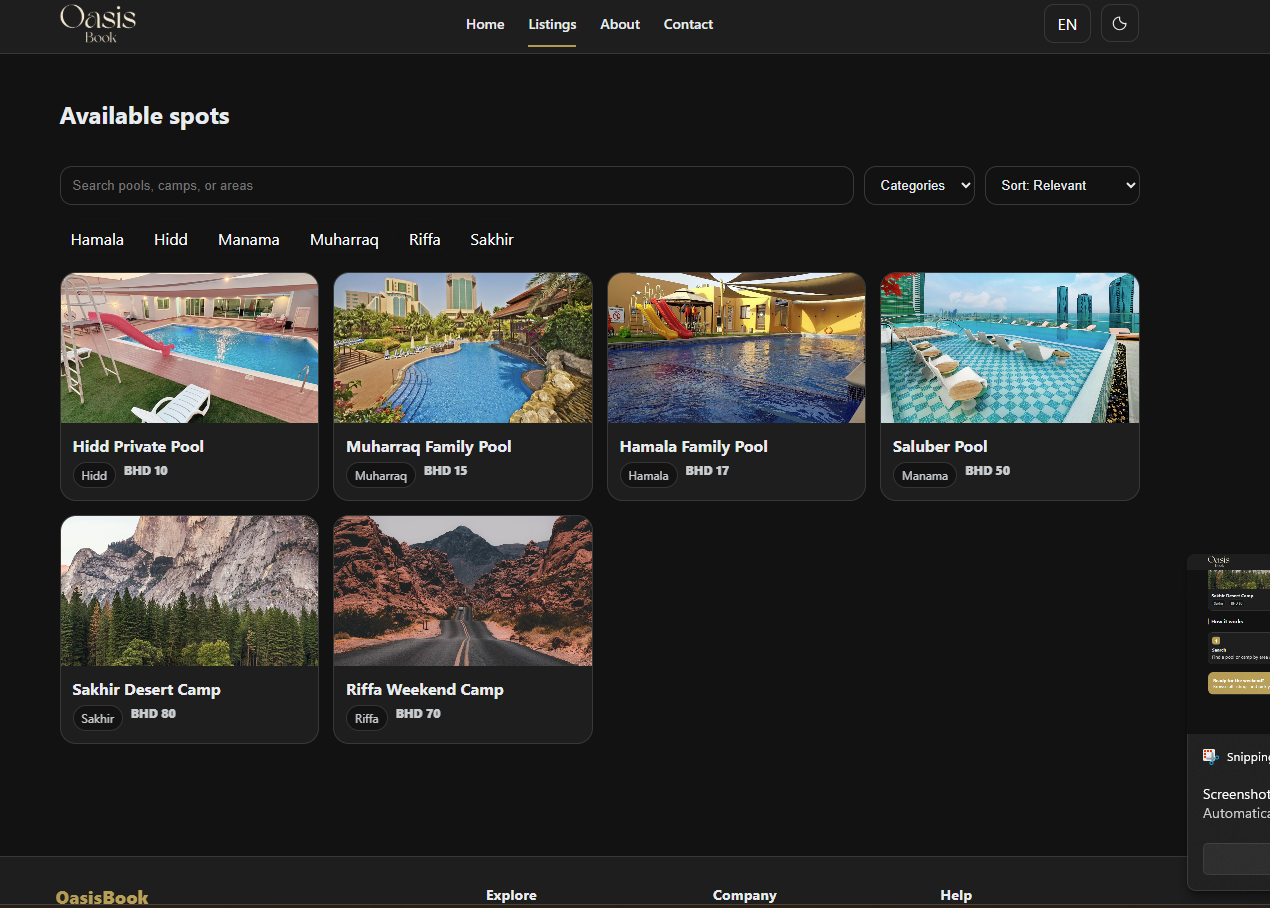1270x908 pixels.
Task: Open the Saluber Pool photo
Action: pos(1010,348)
